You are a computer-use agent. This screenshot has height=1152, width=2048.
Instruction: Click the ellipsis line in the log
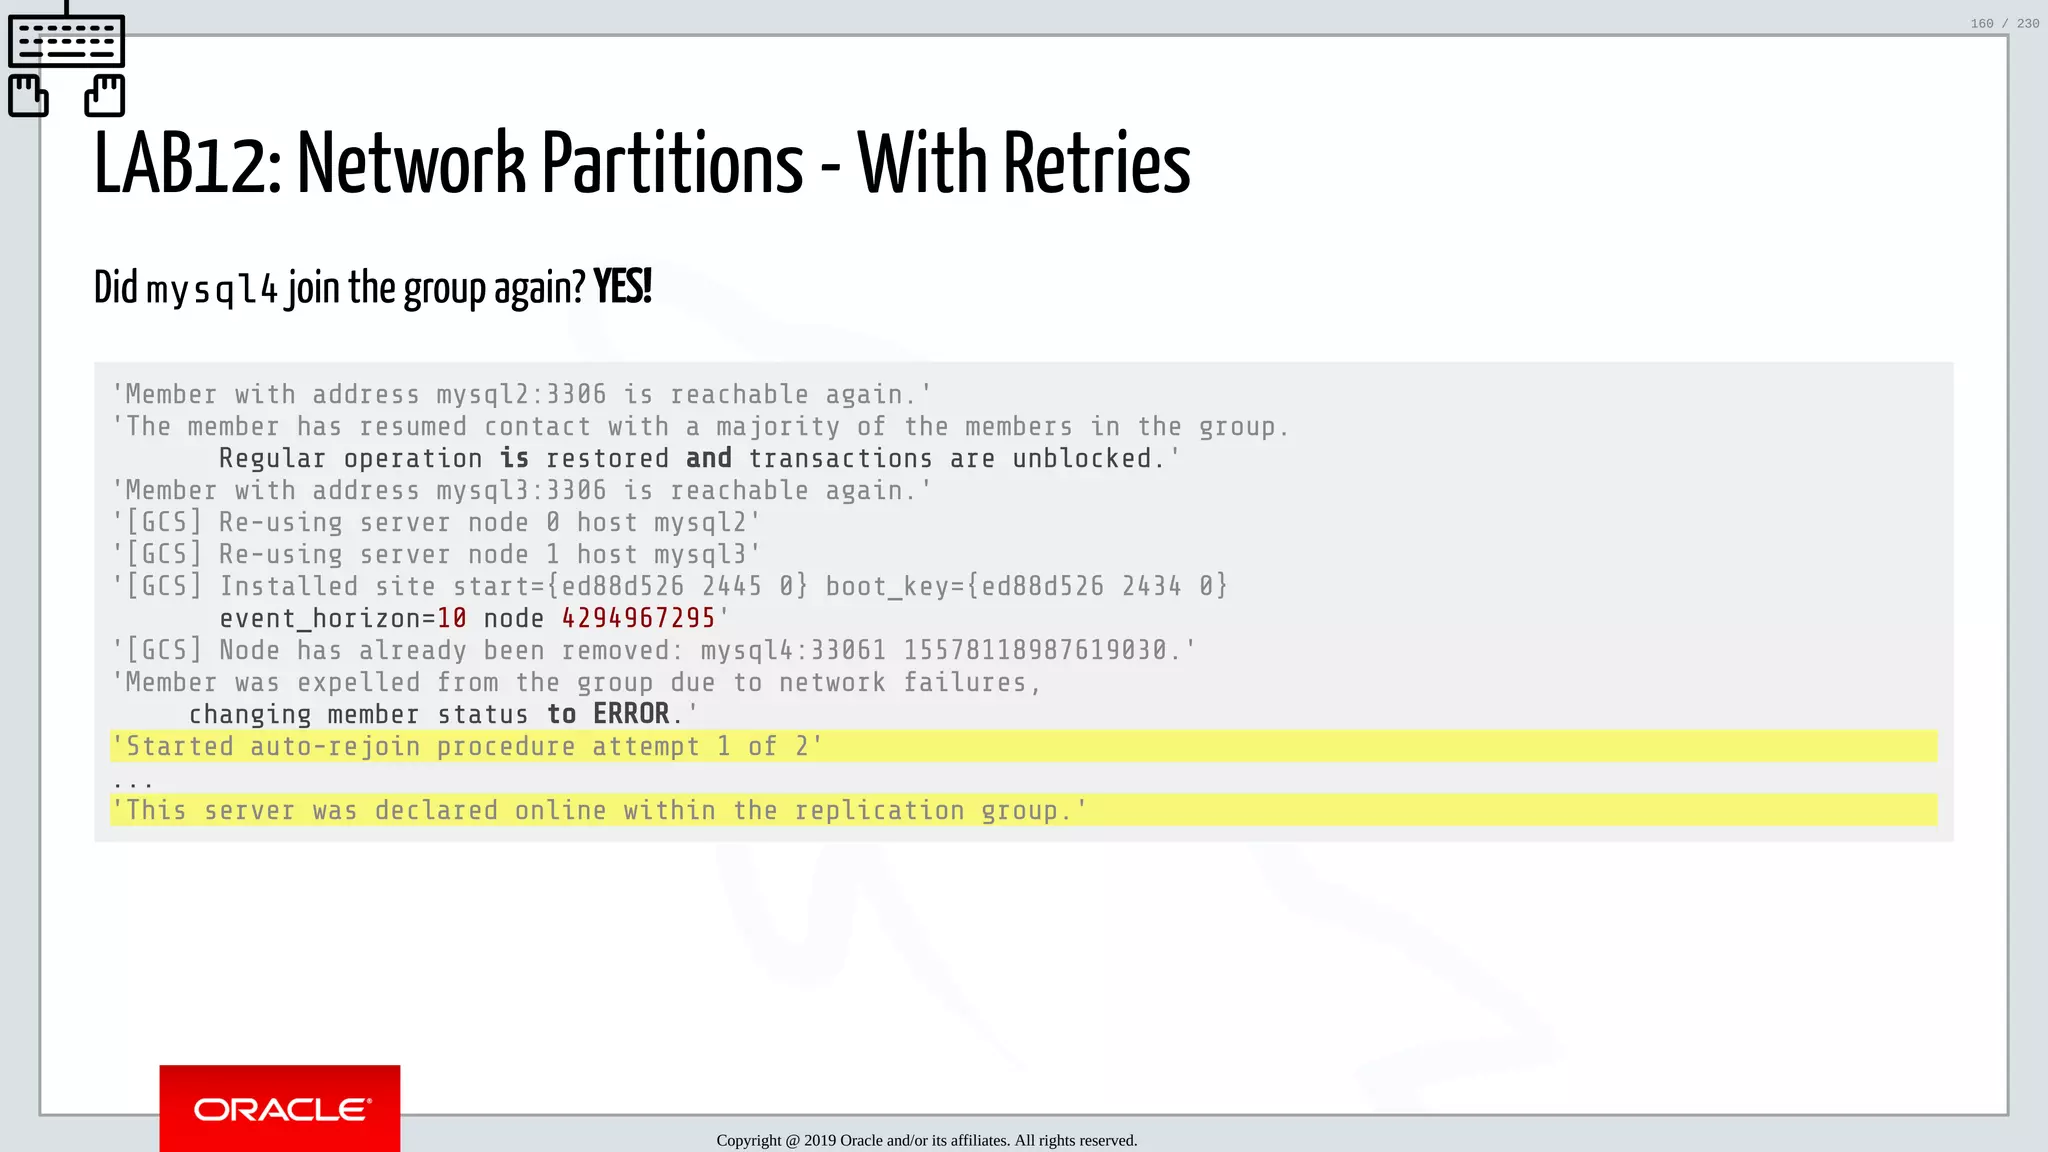pyautogui.click(x=133, y=783)
